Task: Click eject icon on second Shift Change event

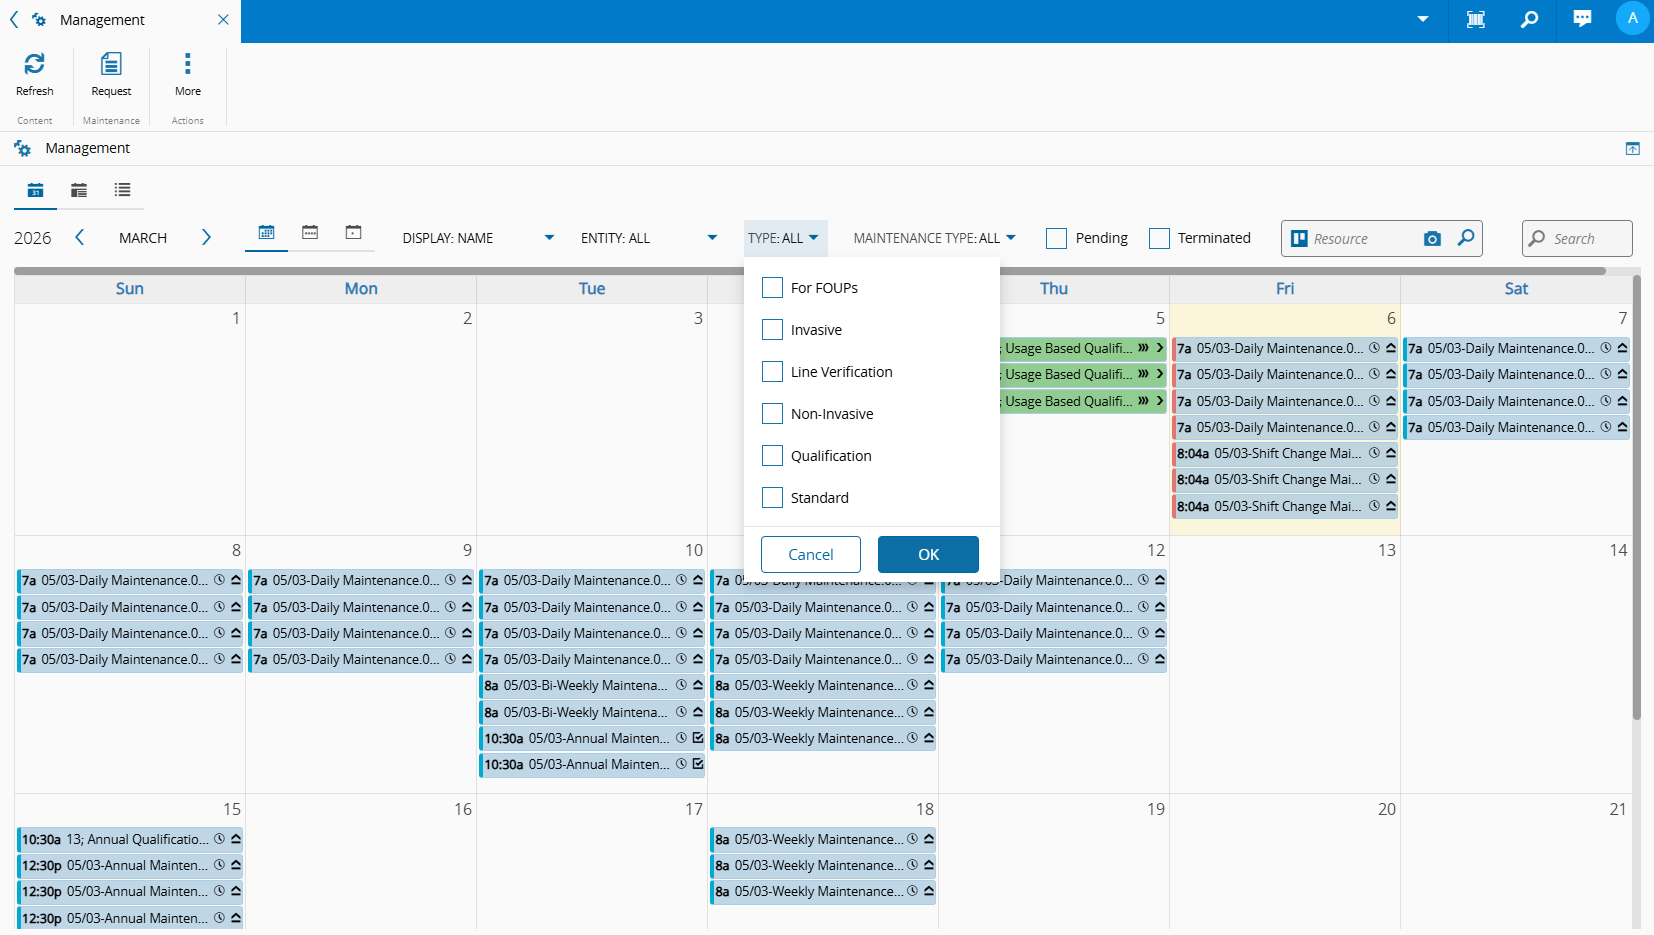Action: click(x=1390, y=480)
